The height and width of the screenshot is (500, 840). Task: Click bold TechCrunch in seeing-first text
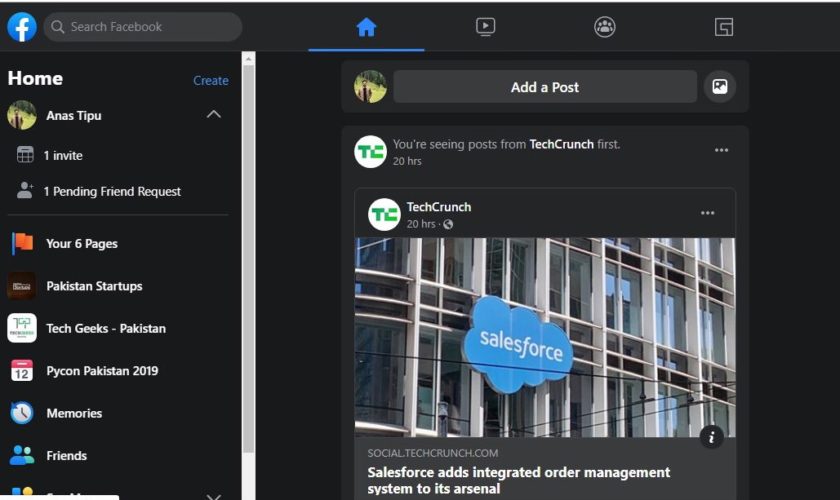point(561,144)
